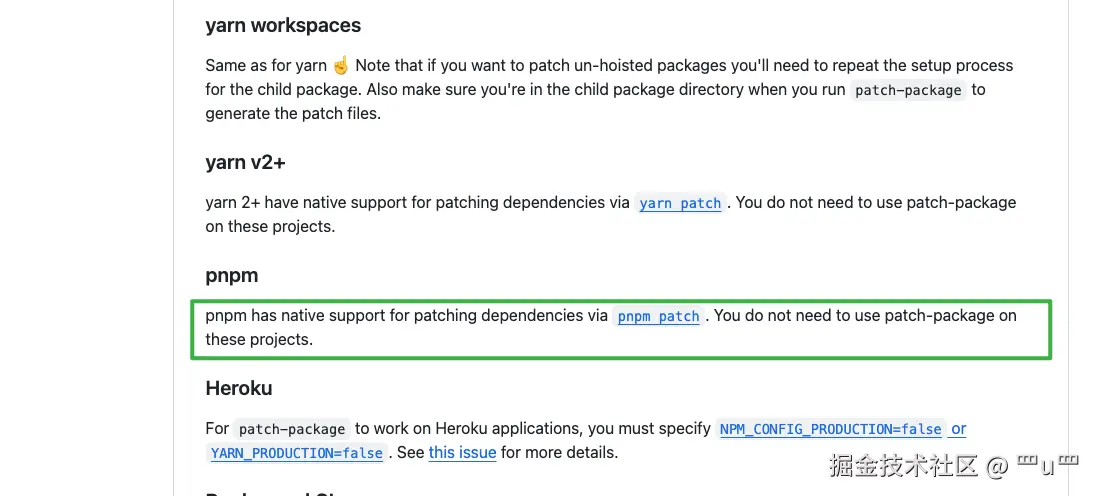Screen dimensions: 1097x496
Task: Click the "Heroku" heading
Action: (x=239, y=388)
